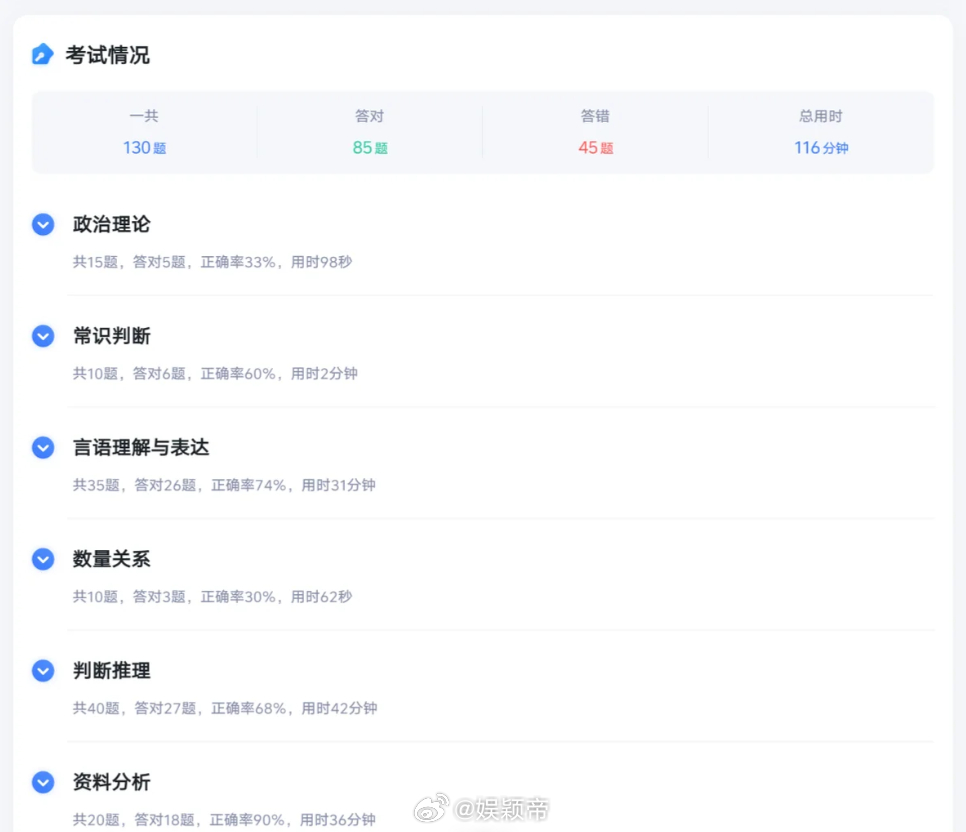This screenshot has height=832, width=966.
Task: Open the 考试情况 header tab
Action: coord(107,56)
